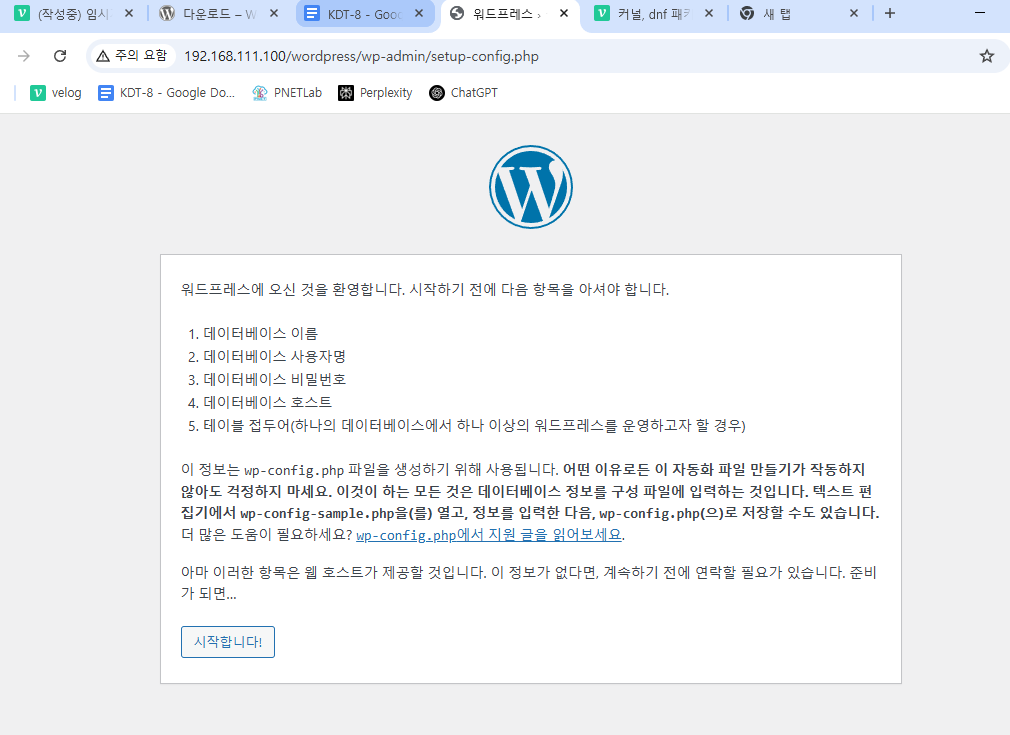The width and height of the screenshot is (1010, 735).
Task: Click the velog bookmark favicon
Action: (38, 93)
